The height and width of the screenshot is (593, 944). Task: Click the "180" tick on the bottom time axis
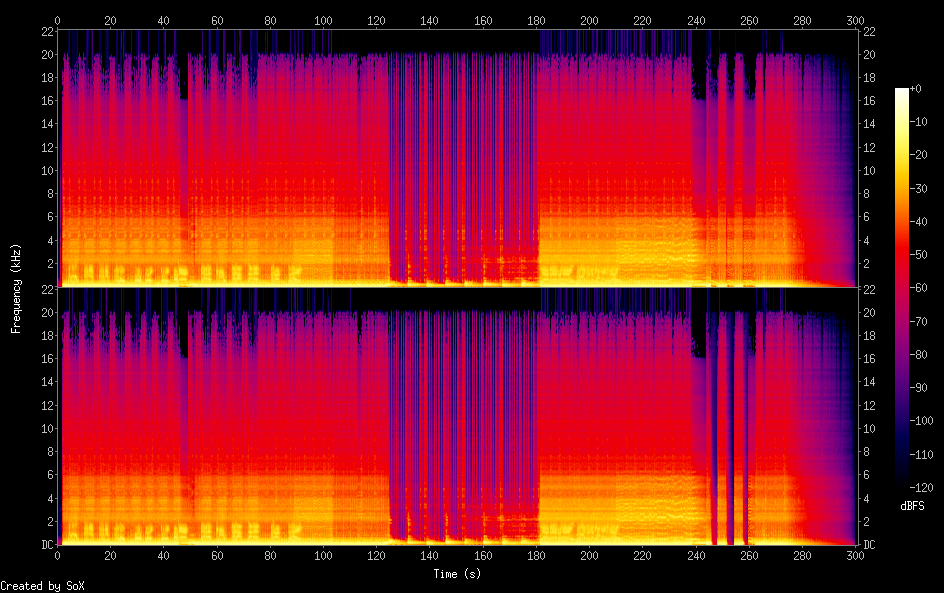[536, 555]
